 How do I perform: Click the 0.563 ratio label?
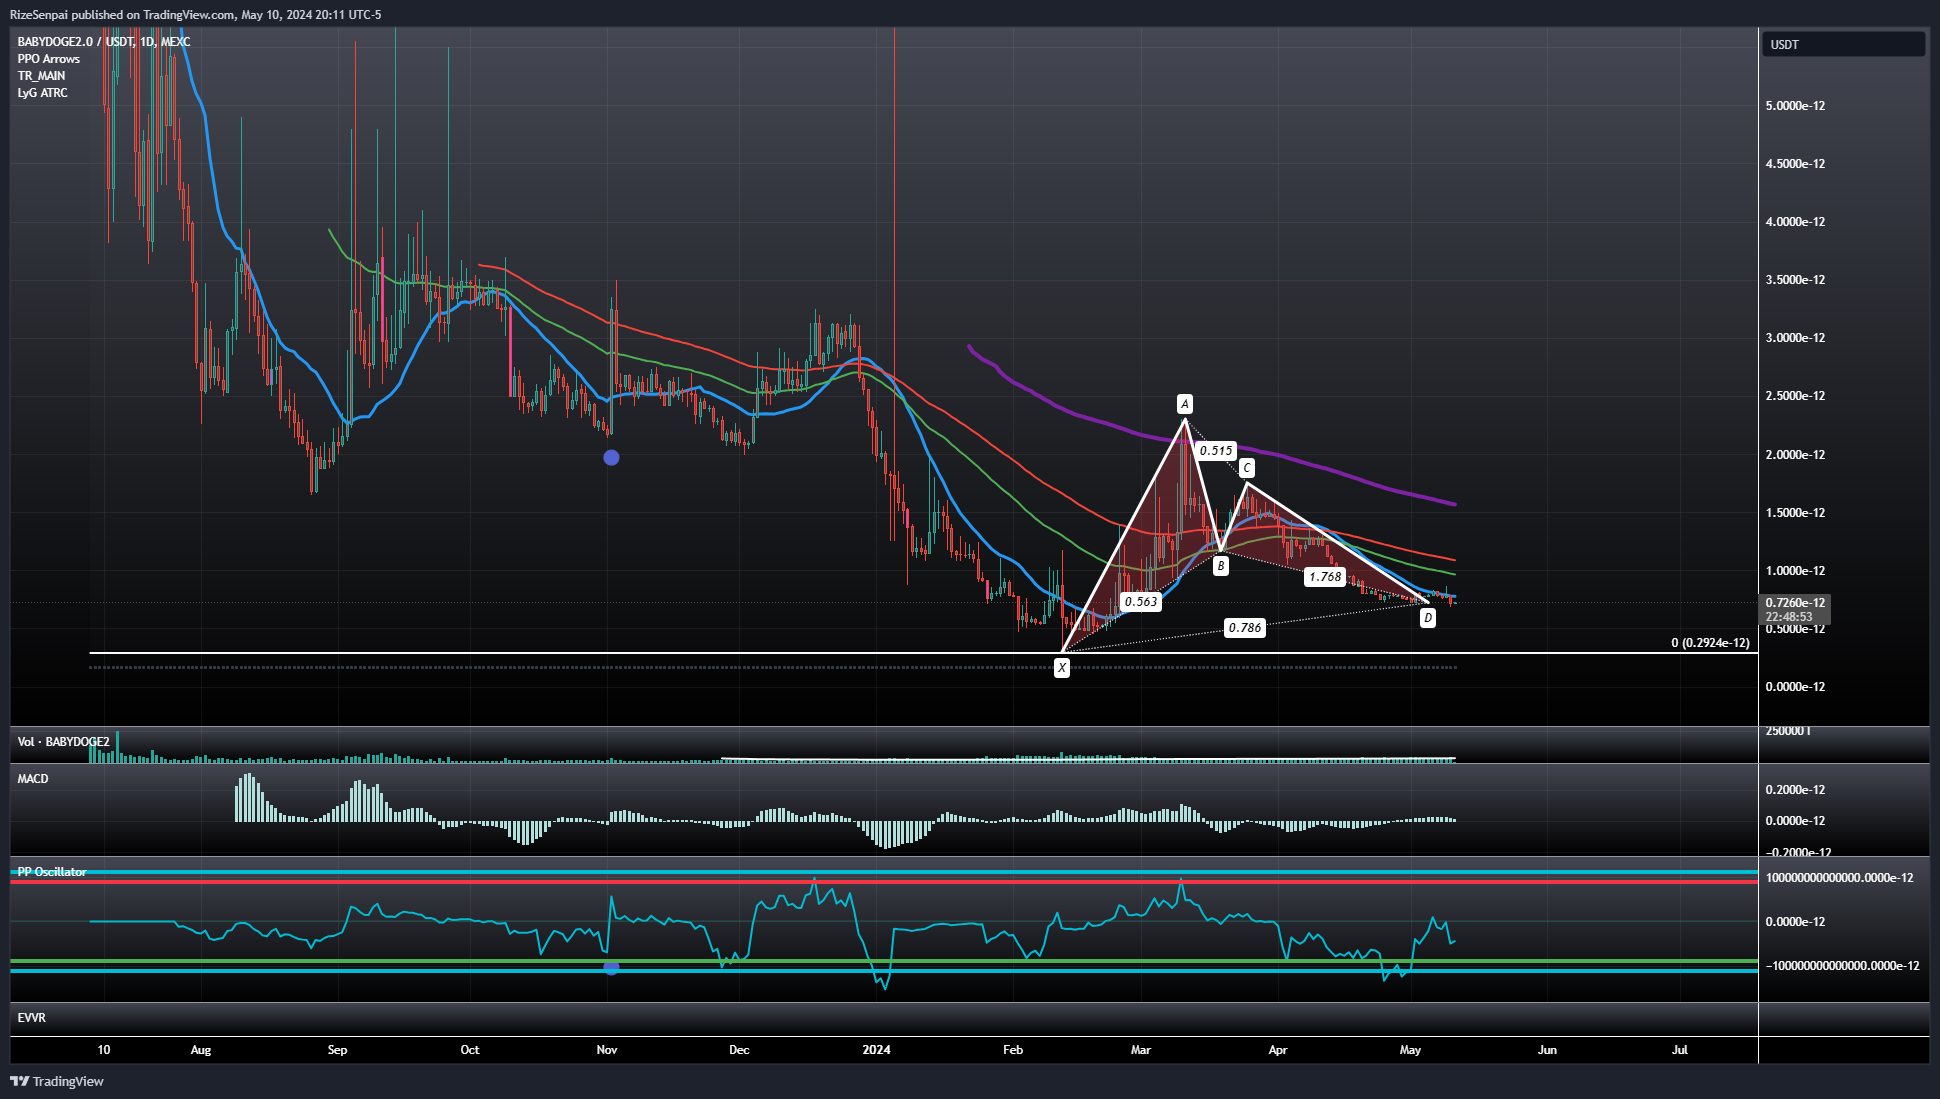(1141, 602)
